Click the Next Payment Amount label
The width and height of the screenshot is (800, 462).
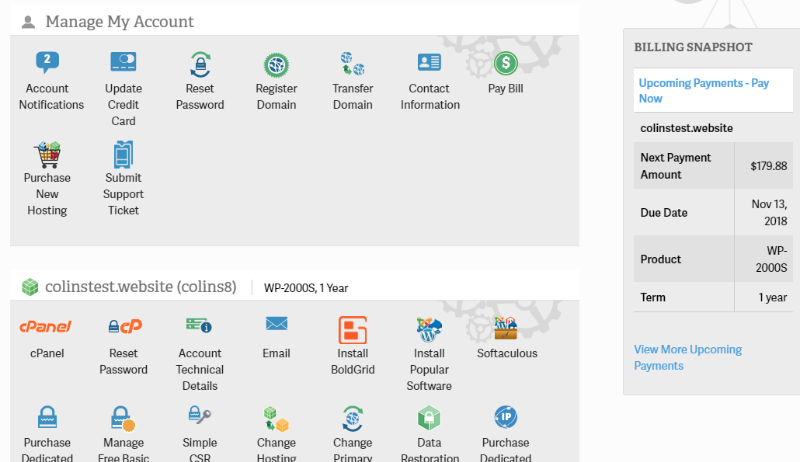coord(675,166)
